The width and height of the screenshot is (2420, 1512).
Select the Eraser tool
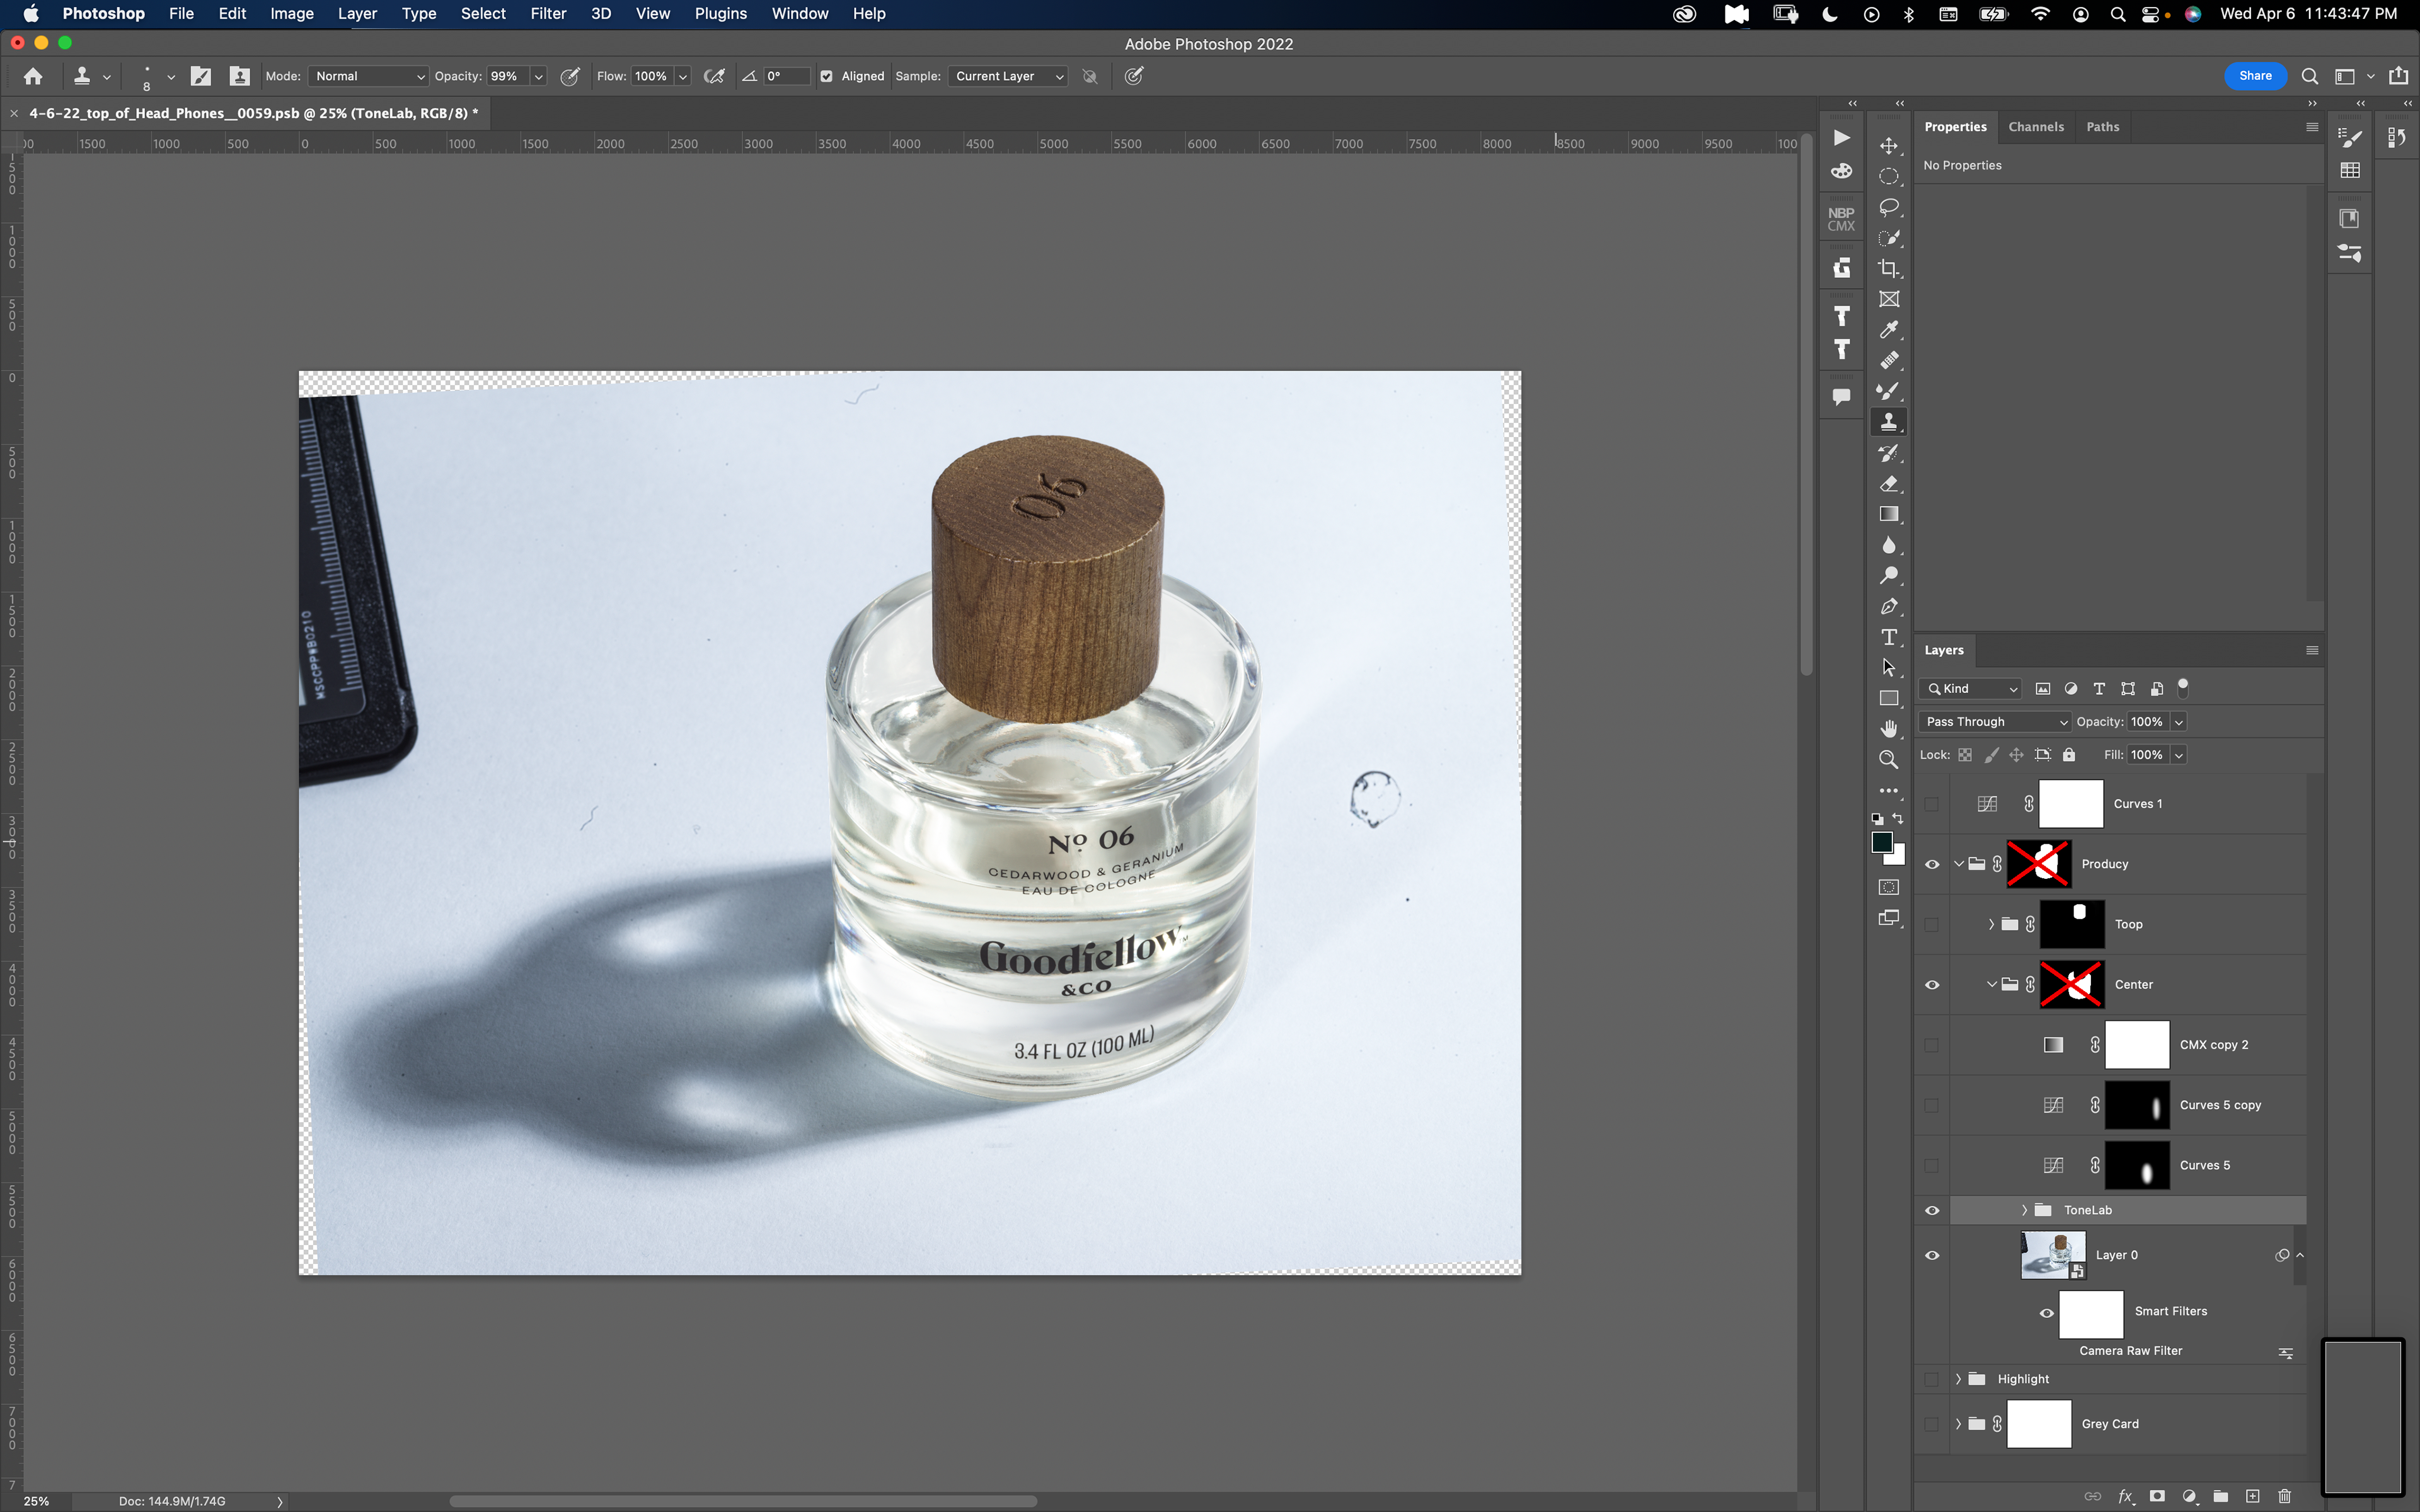point(1888,484)
